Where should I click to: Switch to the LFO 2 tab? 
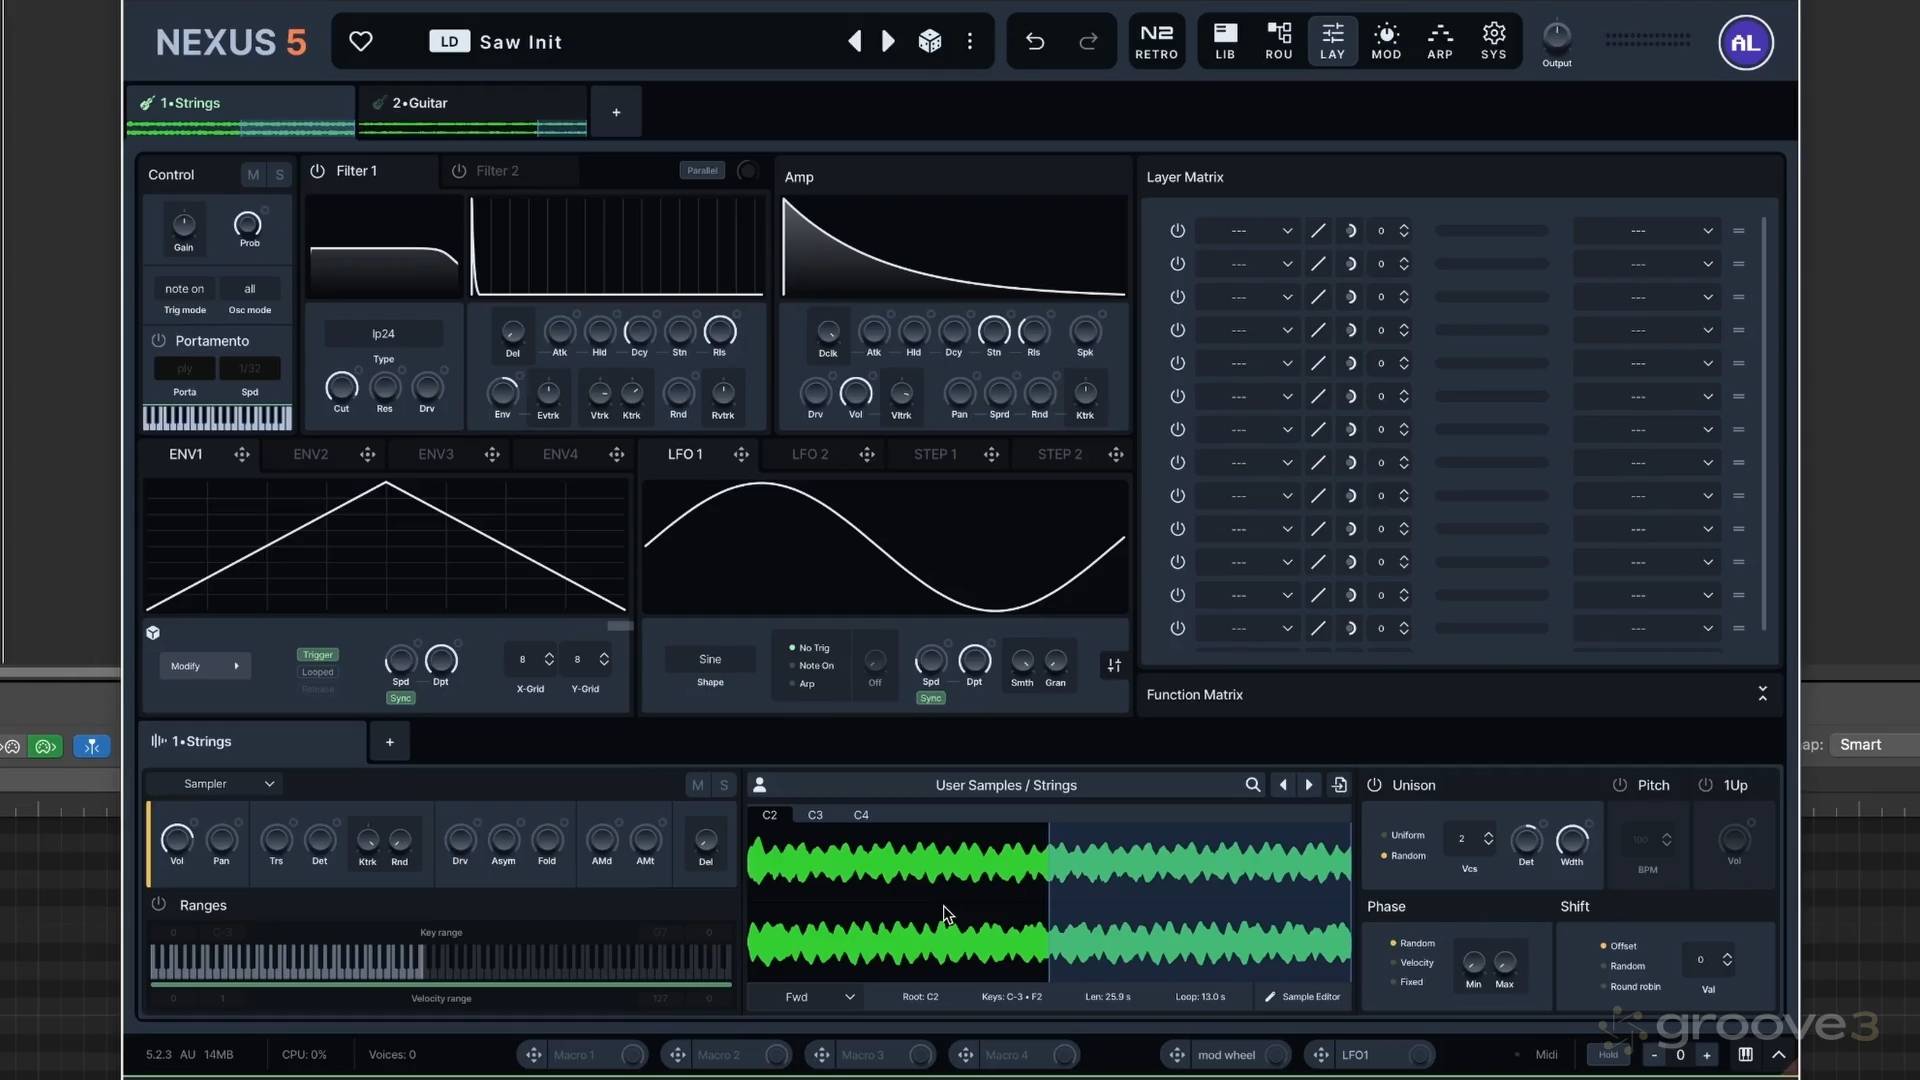point(810,454)
